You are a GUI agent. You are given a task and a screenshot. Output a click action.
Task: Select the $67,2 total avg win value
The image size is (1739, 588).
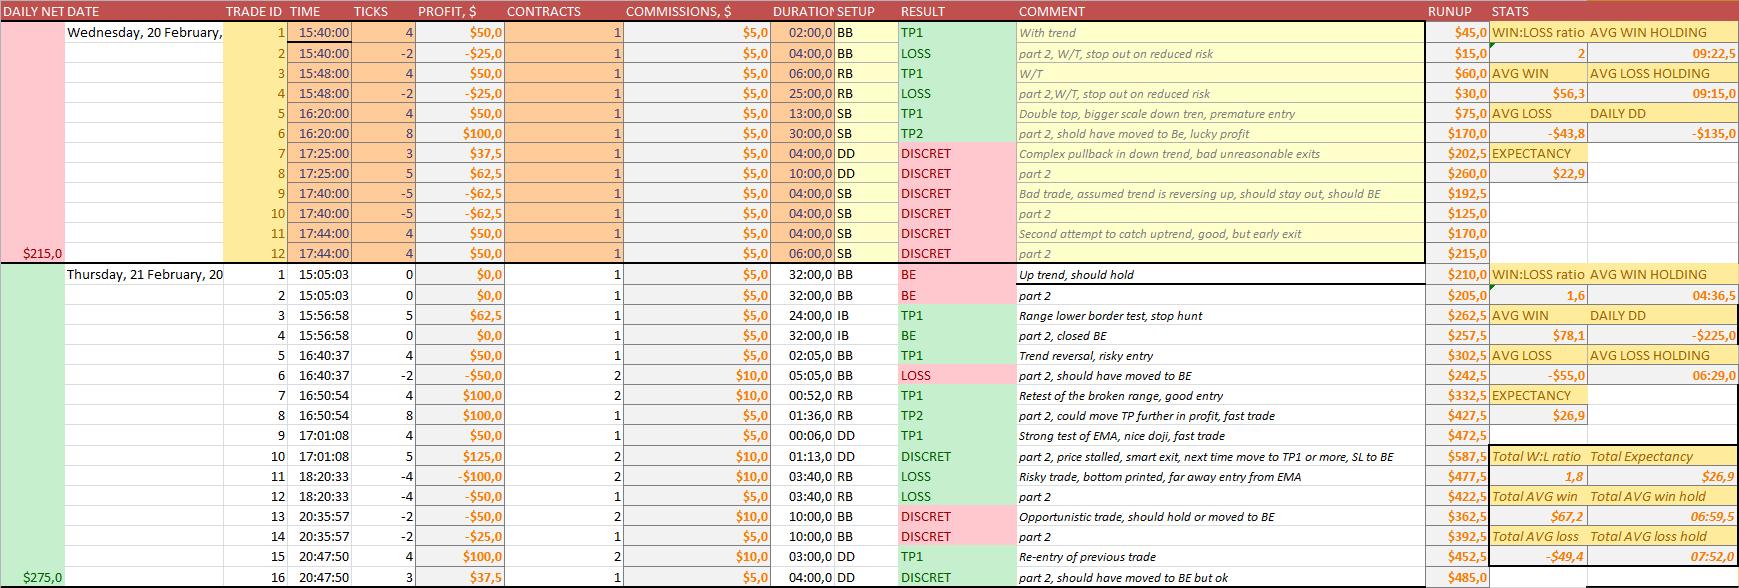[x=1538, y=516]
